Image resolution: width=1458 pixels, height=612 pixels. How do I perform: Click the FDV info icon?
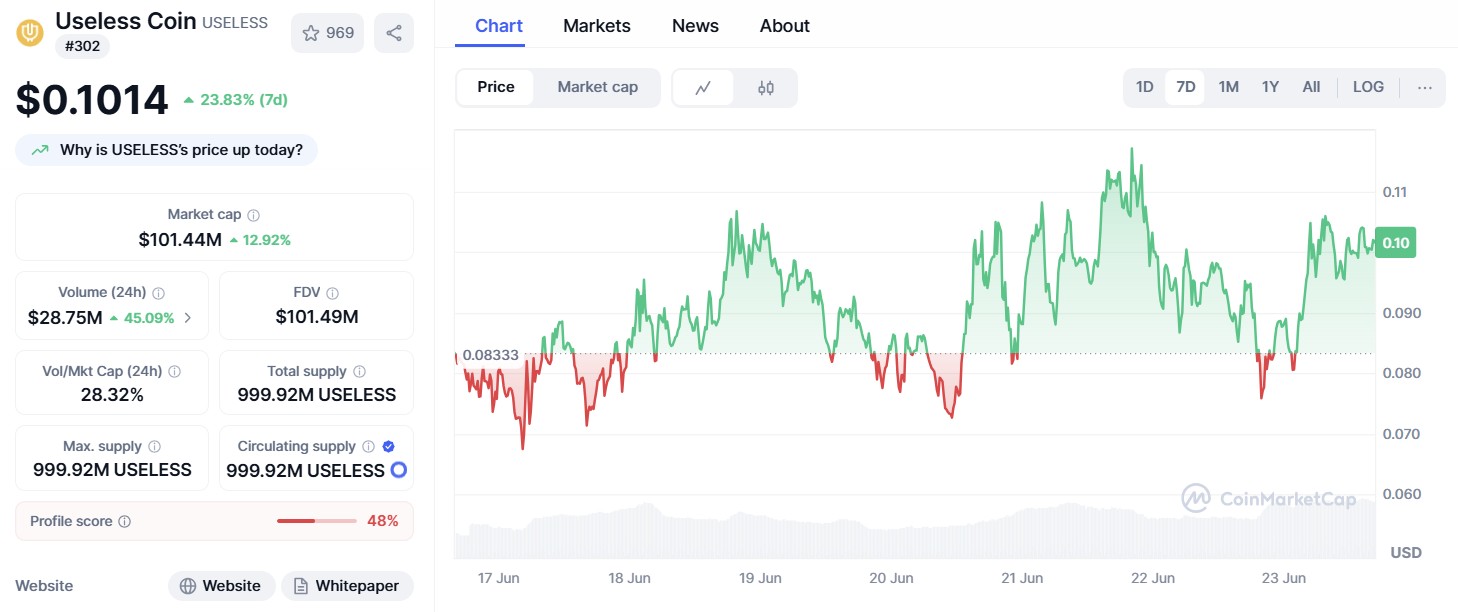pyautogui.click(x=332, y=293)
